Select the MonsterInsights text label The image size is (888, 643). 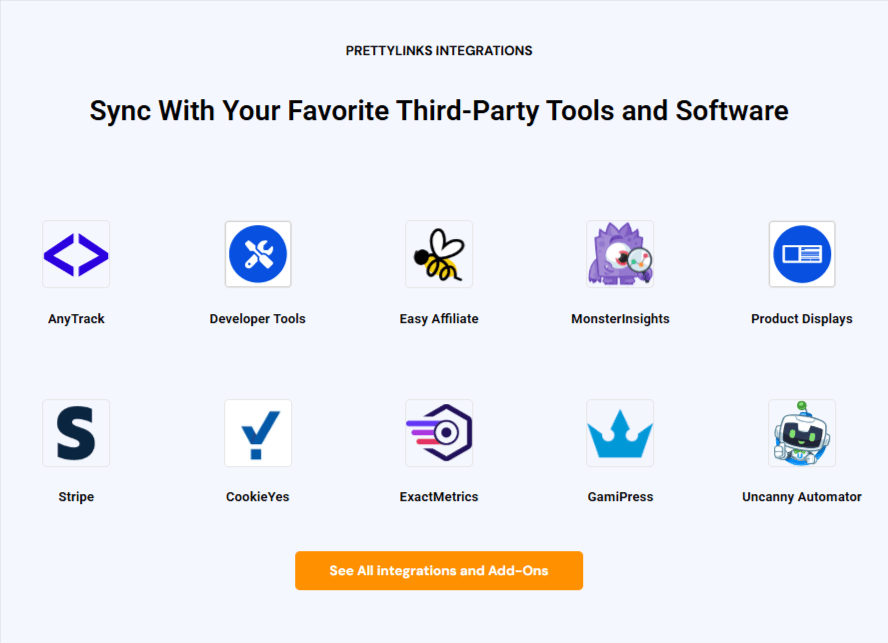[x=620, y=319]
